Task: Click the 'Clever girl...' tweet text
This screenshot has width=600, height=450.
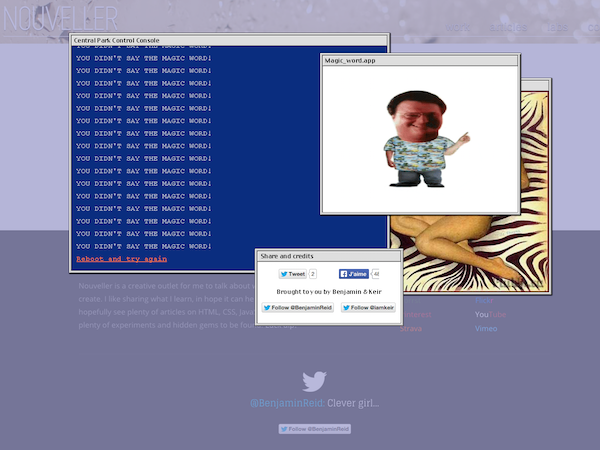Action: [x=353, y=403]
